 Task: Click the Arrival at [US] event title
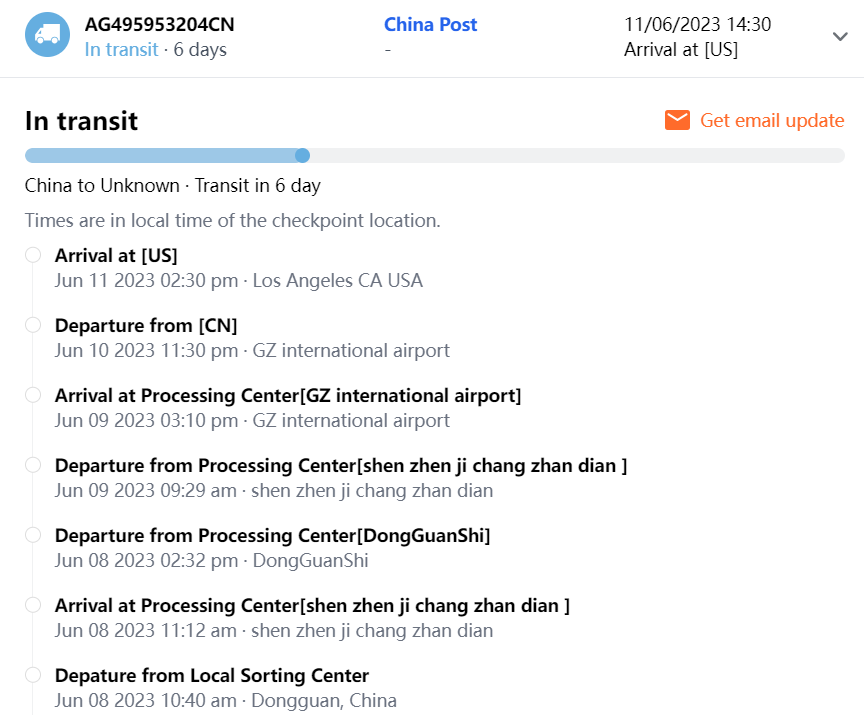pyautogui.click(x=116, y=255)
